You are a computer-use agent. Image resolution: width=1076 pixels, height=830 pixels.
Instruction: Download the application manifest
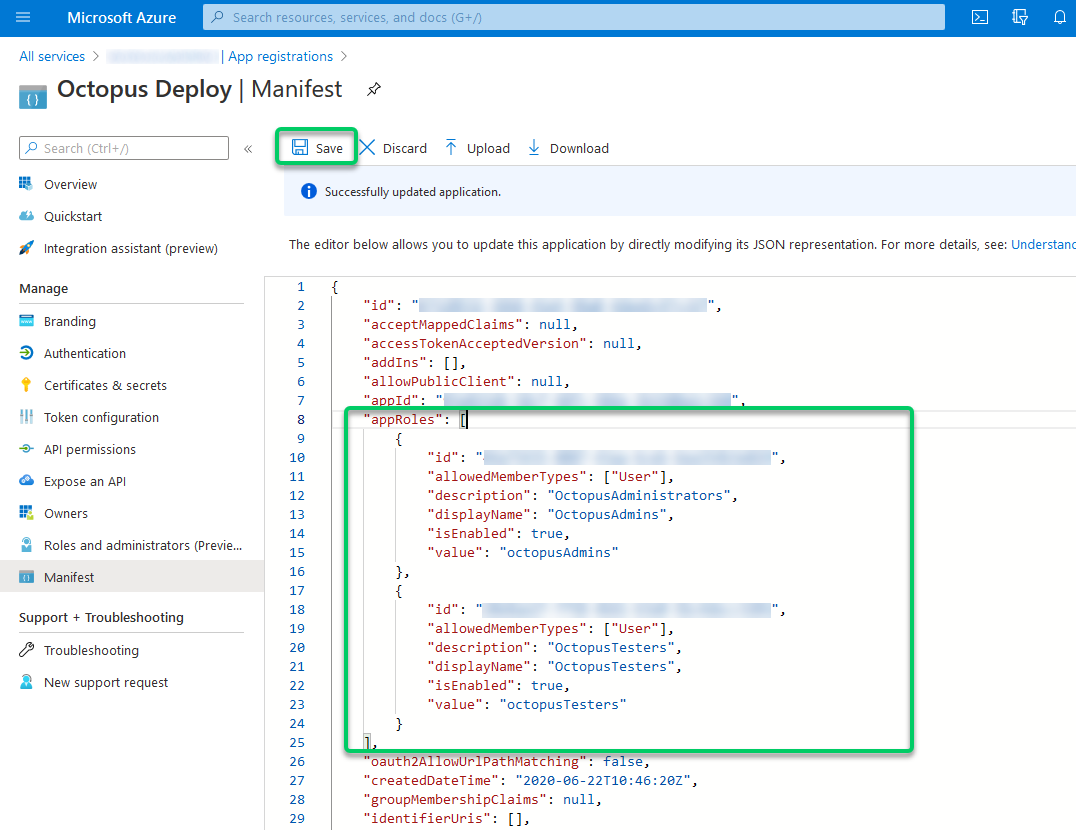click(x=567, y=147)
